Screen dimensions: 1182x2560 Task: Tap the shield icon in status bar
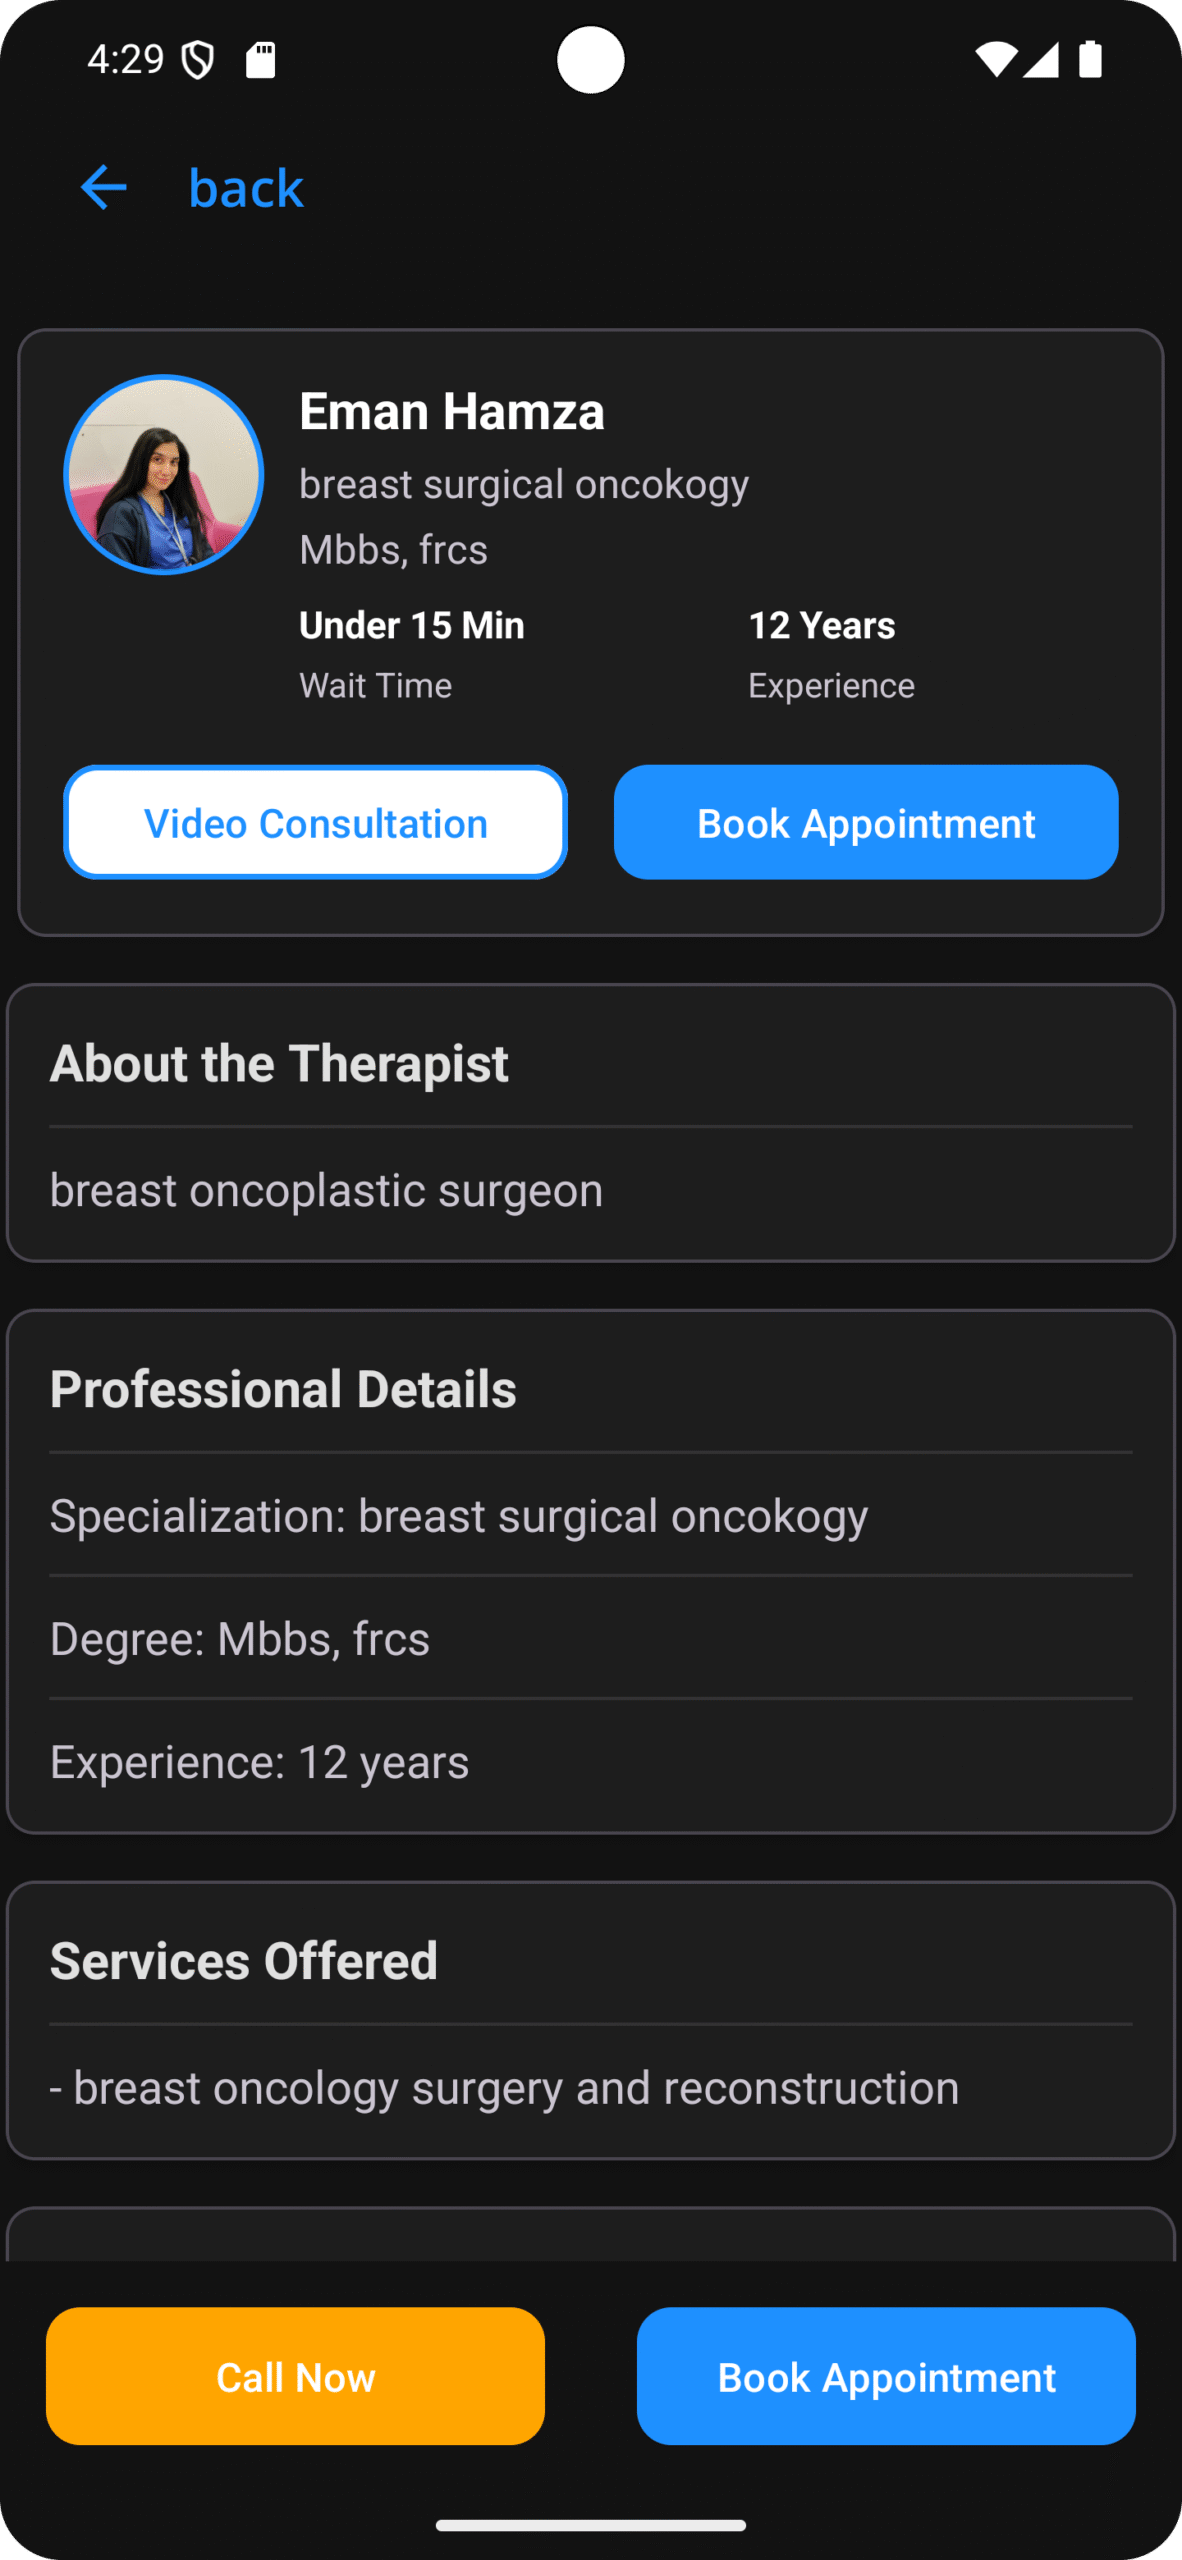point(198,61)
